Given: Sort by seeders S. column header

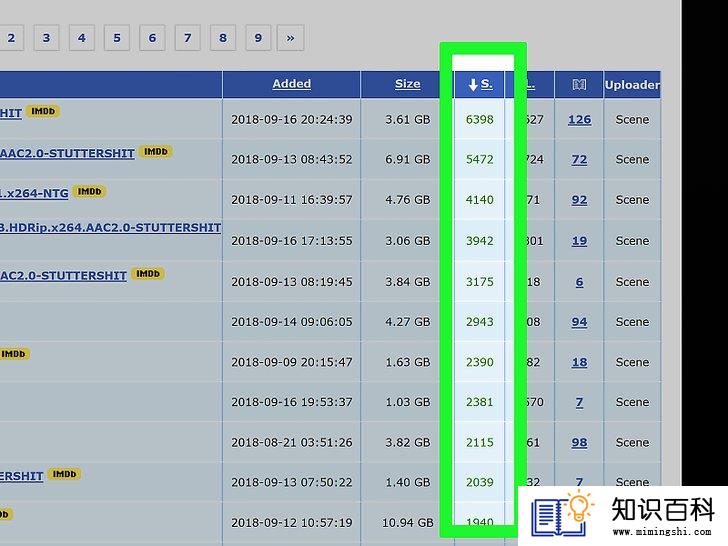Looking at the screenshot, I should (480, 84).
